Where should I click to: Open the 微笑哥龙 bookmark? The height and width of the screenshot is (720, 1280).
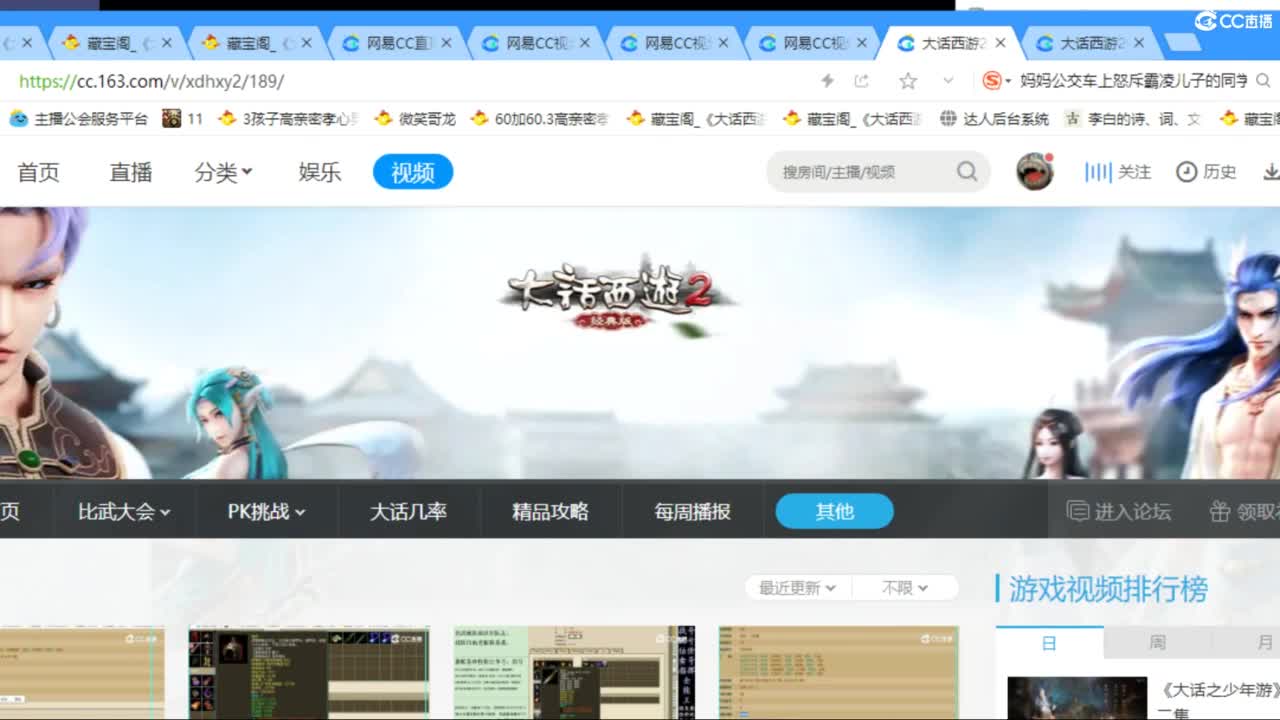[x=415, y=119]
